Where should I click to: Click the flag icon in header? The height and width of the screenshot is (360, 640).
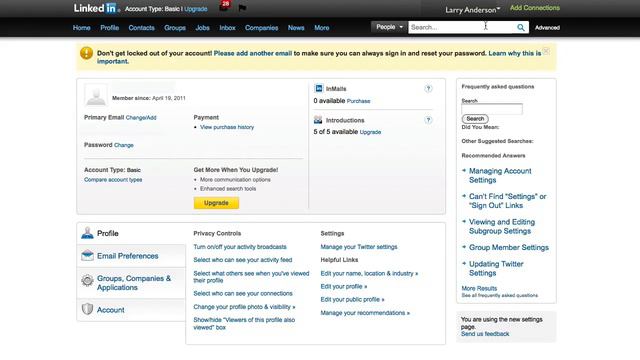click(242, 8)
